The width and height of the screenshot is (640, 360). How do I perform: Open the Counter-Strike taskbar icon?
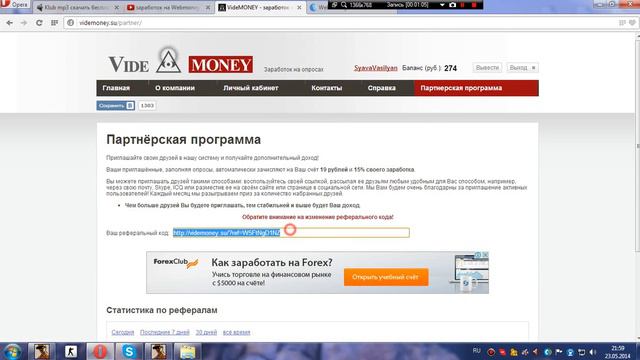pos(71,351)
